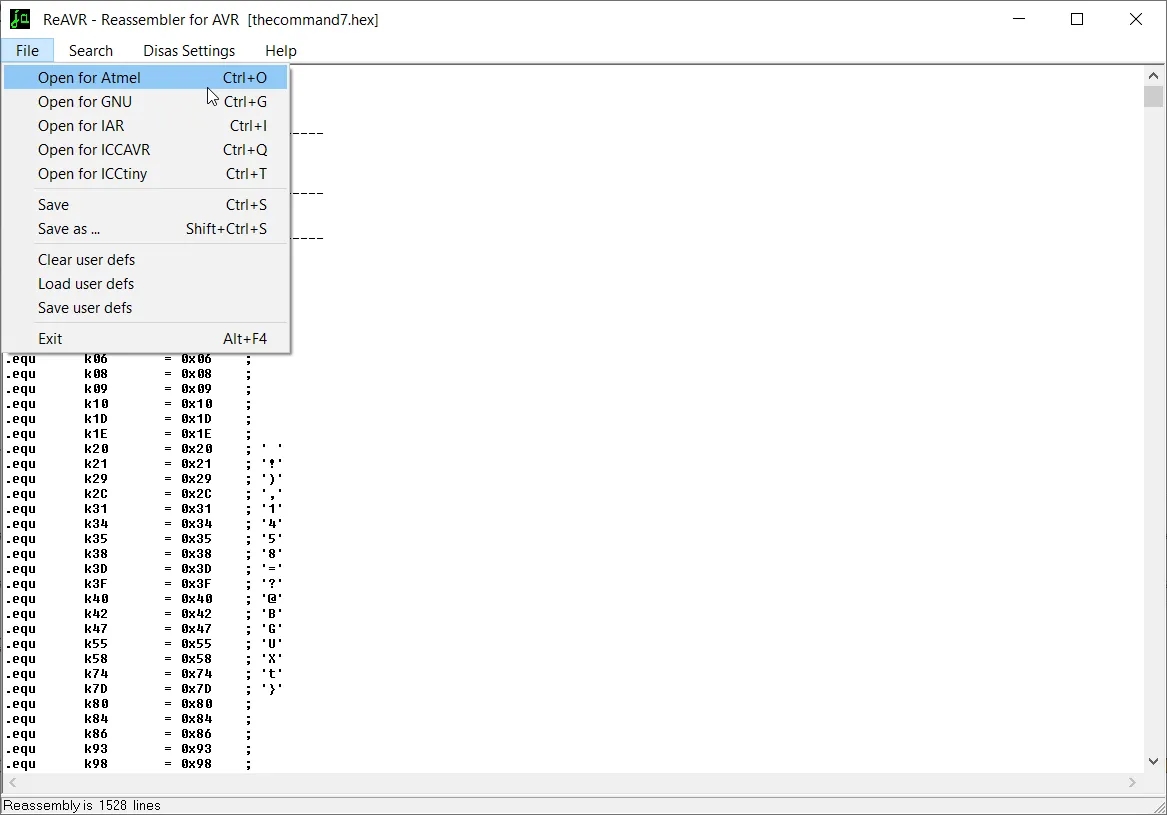This screenshot has width=1167, height=815.
Task: Click Save user defs entry
Action: pyautogui.click(x=85, y=308)
